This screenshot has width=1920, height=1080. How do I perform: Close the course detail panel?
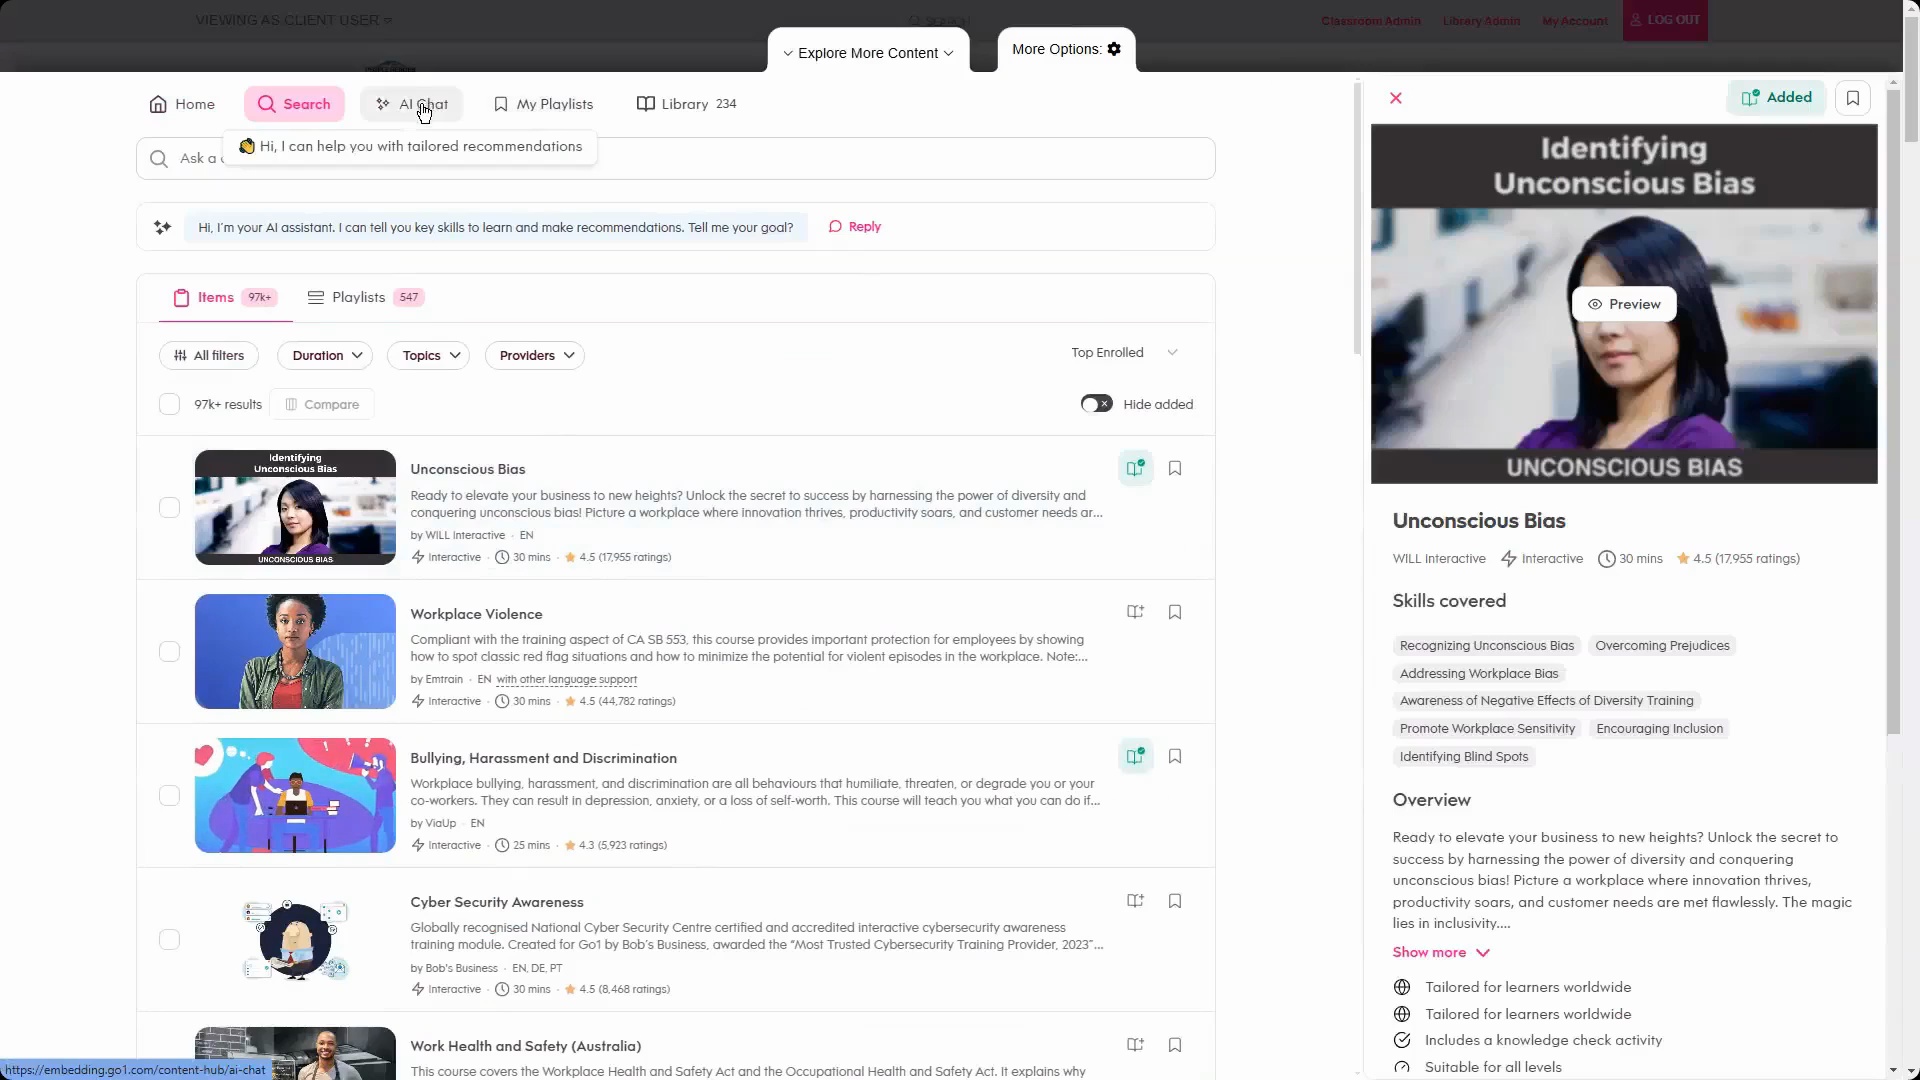1396,98
